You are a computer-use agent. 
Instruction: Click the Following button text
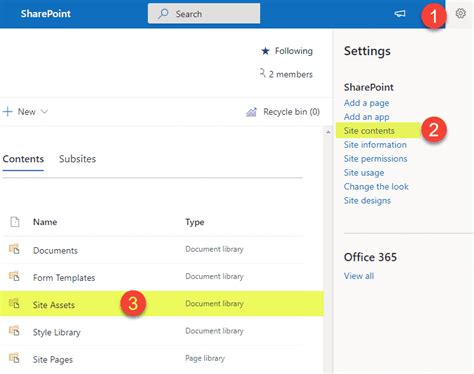click(294, 51)
